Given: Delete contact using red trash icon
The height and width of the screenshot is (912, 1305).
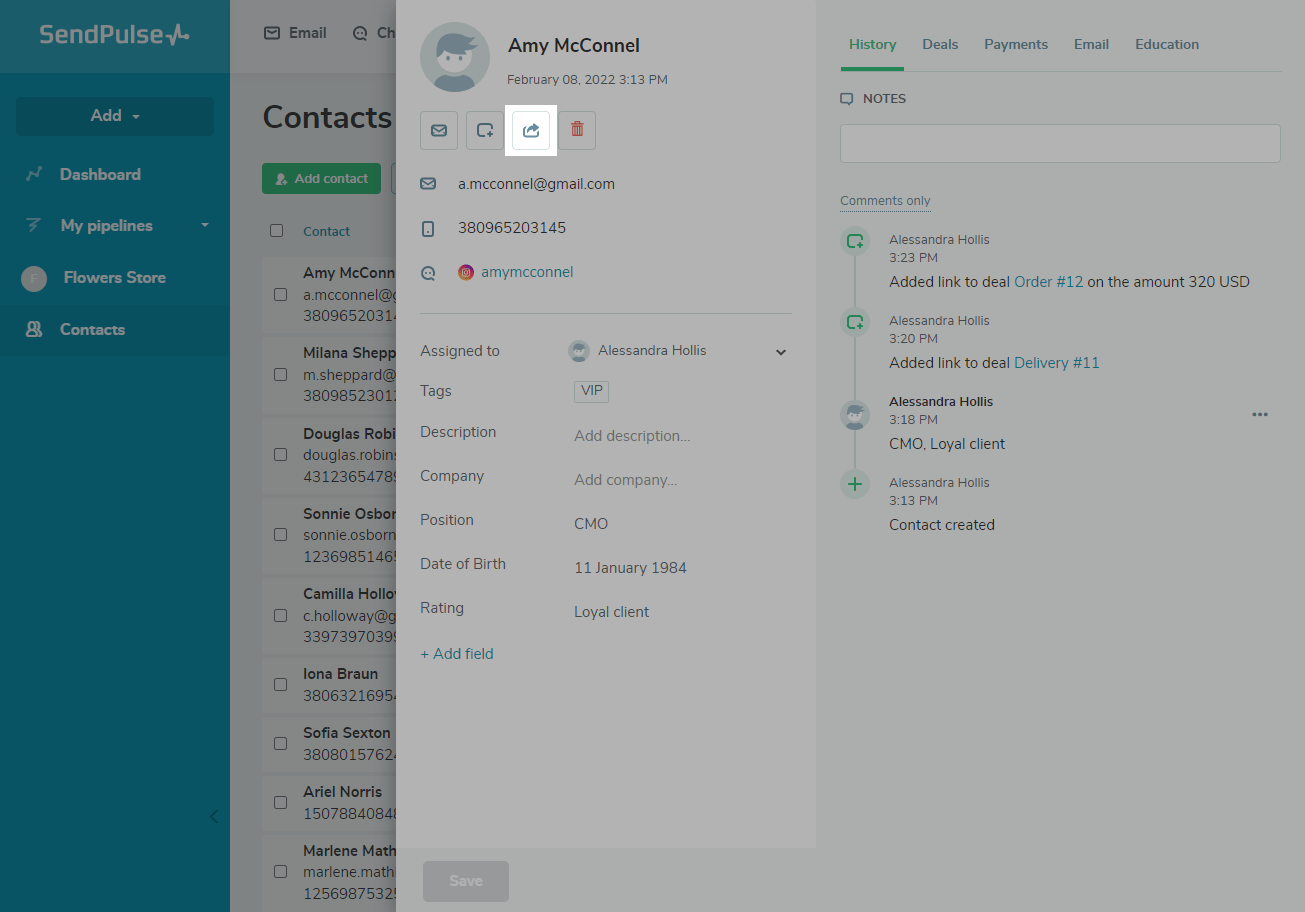Looking at the screenshot, I should pos(577,131).
